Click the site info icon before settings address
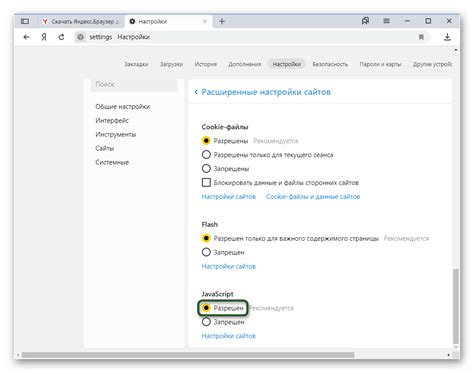474x373 pixels. click(x=80, y=37)
